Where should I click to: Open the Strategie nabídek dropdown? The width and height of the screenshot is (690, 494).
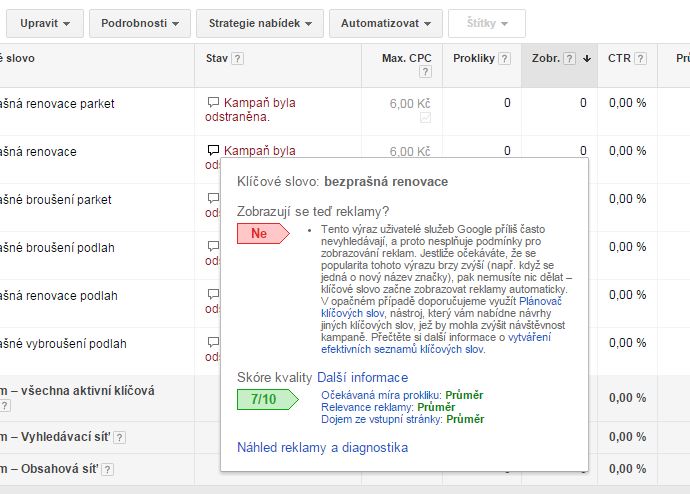tap(260, 23)
